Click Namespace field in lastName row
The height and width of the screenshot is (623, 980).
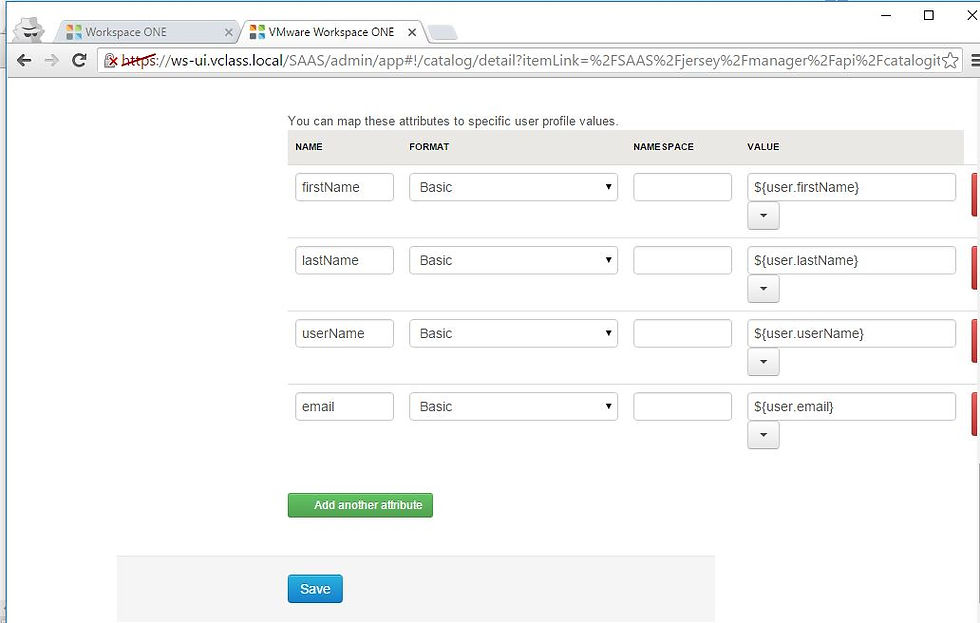pyautogui.click(x=682, y=260)
